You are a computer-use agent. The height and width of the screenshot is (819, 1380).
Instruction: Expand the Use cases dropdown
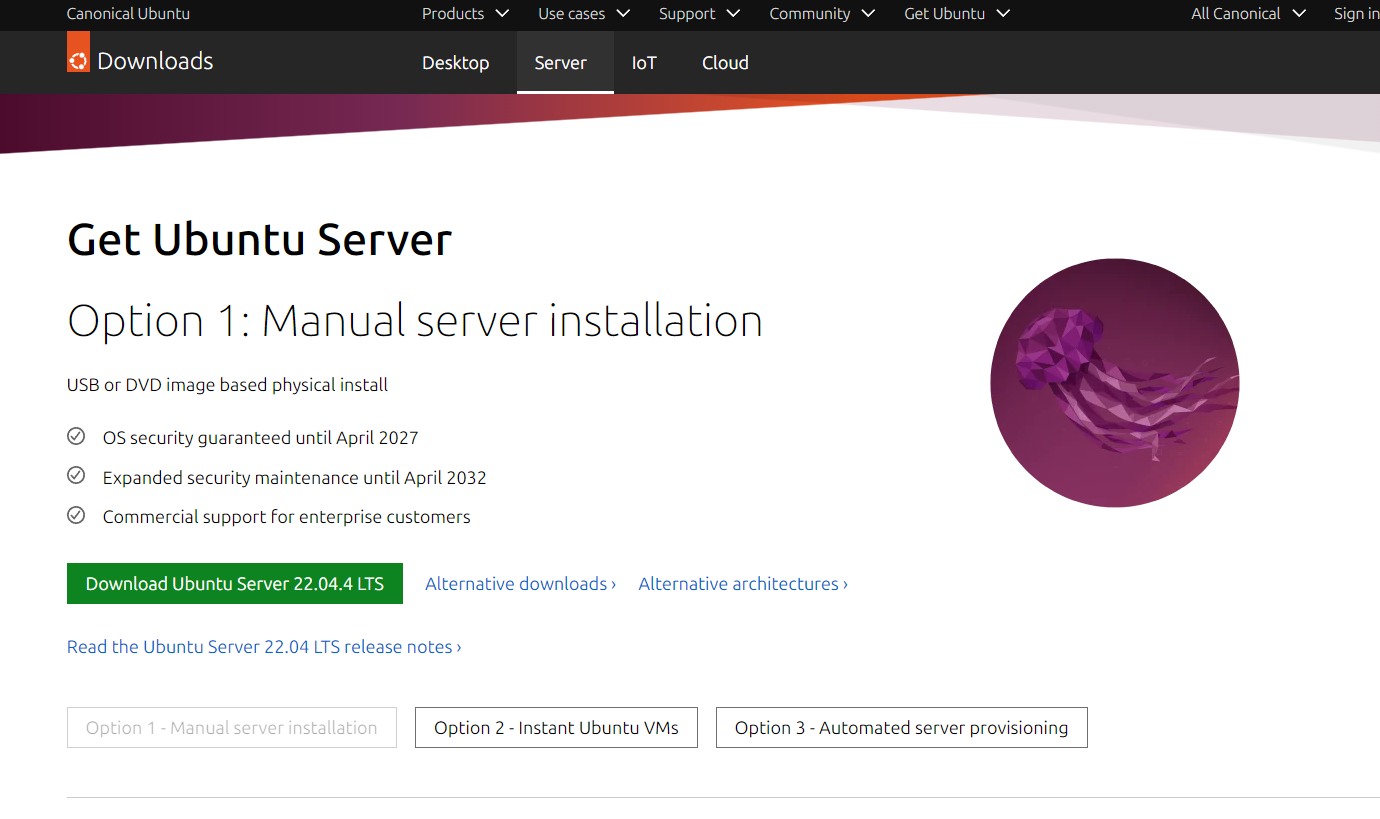(584, 14)
